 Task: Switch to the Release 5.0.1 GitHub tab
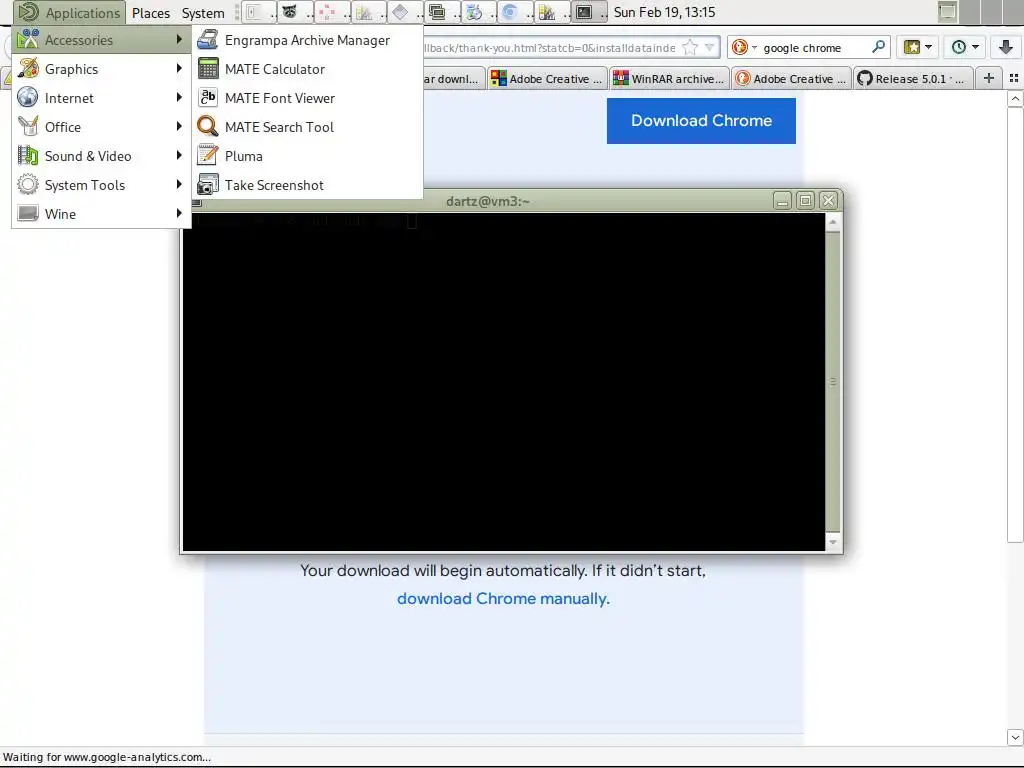pyautogui.click(x=912, y=78)
